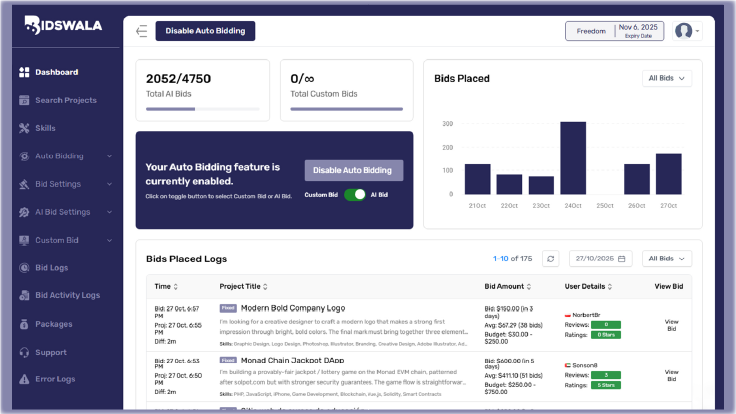Open Bid Activity Logs menu item
This screenshot has width=736, height=414.
[x=67, y=296]
